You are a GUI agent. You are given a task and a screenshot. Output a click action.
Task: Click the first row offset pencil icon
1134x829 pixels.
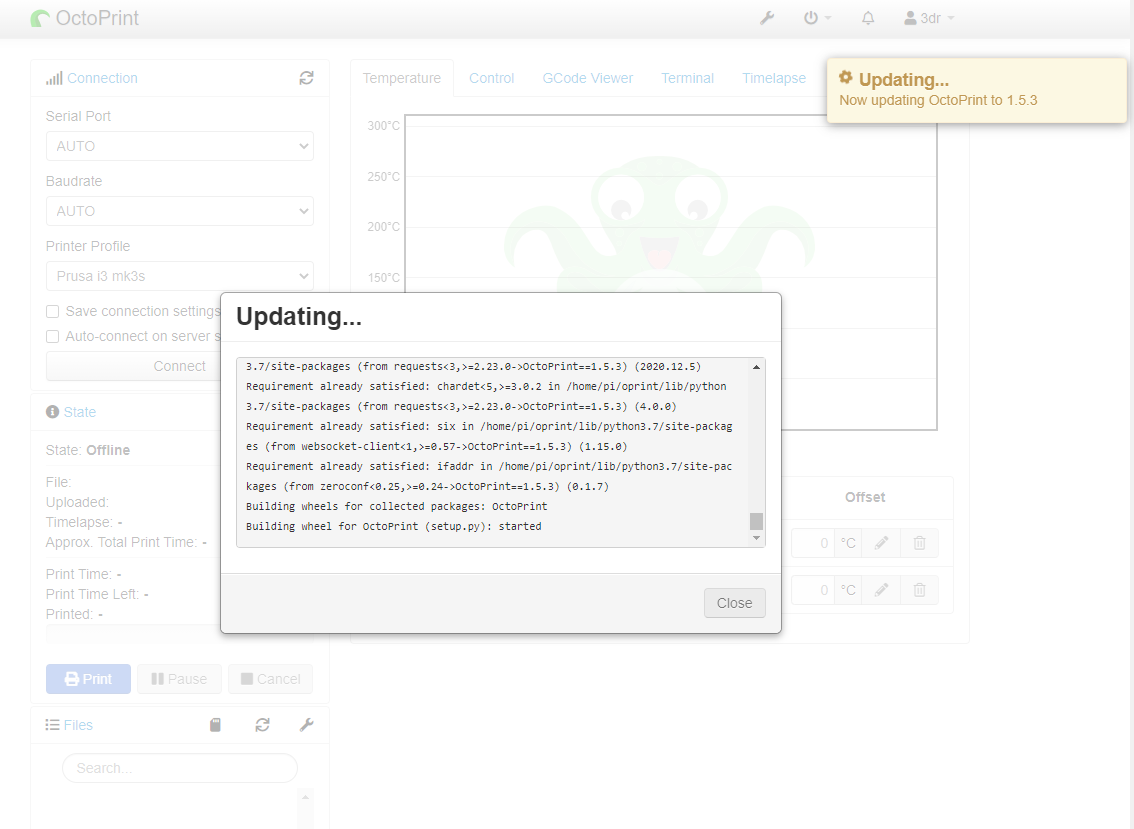pos(881,543)
